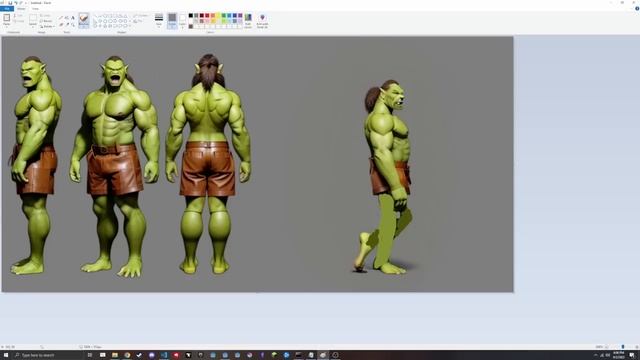Image resolution: width=640 pixels, height=360 pixels.
Task: Select the Pencil tool
Action: [x=61, y=18]
